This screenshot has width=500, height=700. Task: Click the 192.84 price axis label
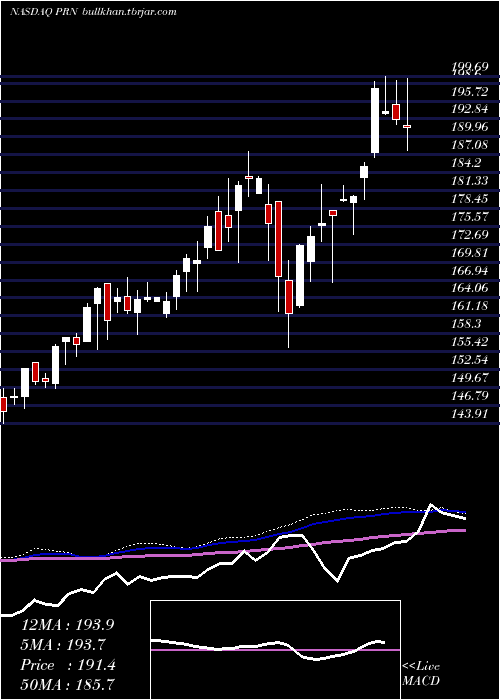pyautogui.click(x=471, y=109)
